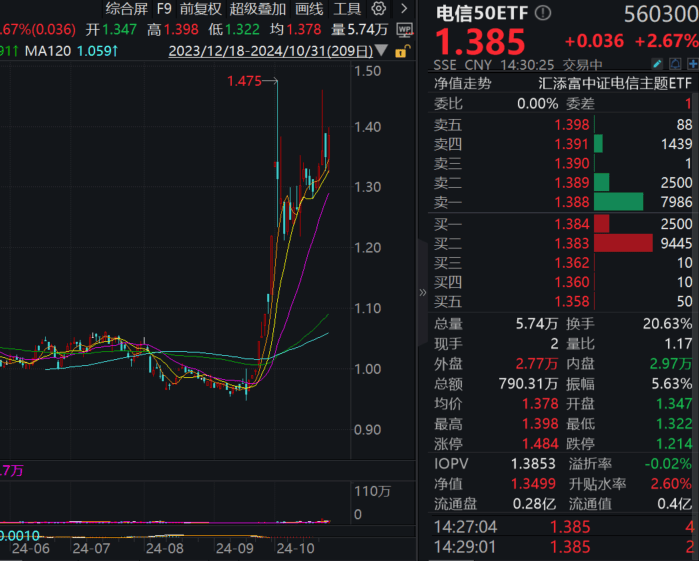Click the 换手 20.63% value

pos(667,324)
